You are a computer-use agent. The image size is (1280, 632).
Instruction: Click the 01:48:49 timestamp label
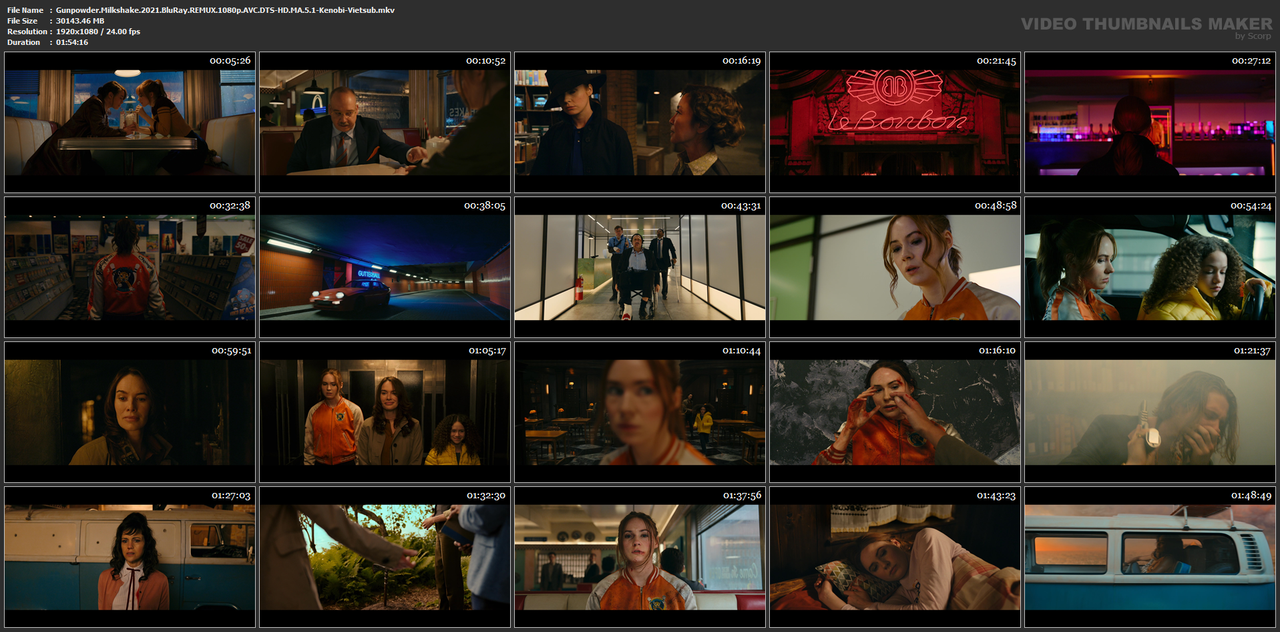click(1251, 495)
